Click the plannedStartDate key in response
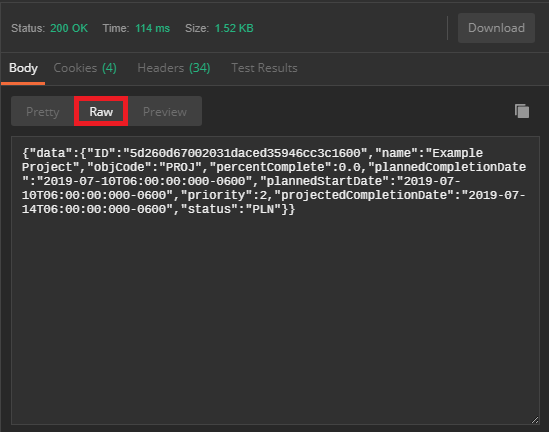 point(325,181)
